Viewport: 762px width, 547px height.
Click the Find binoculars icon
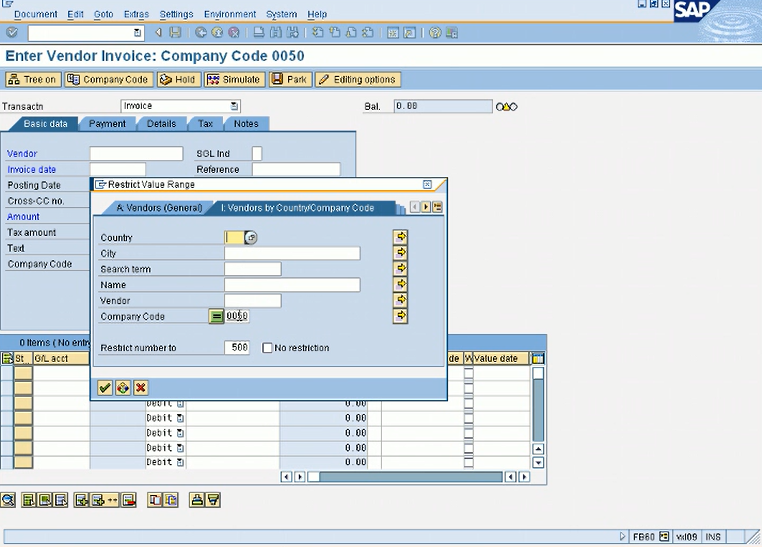(276, 33)
